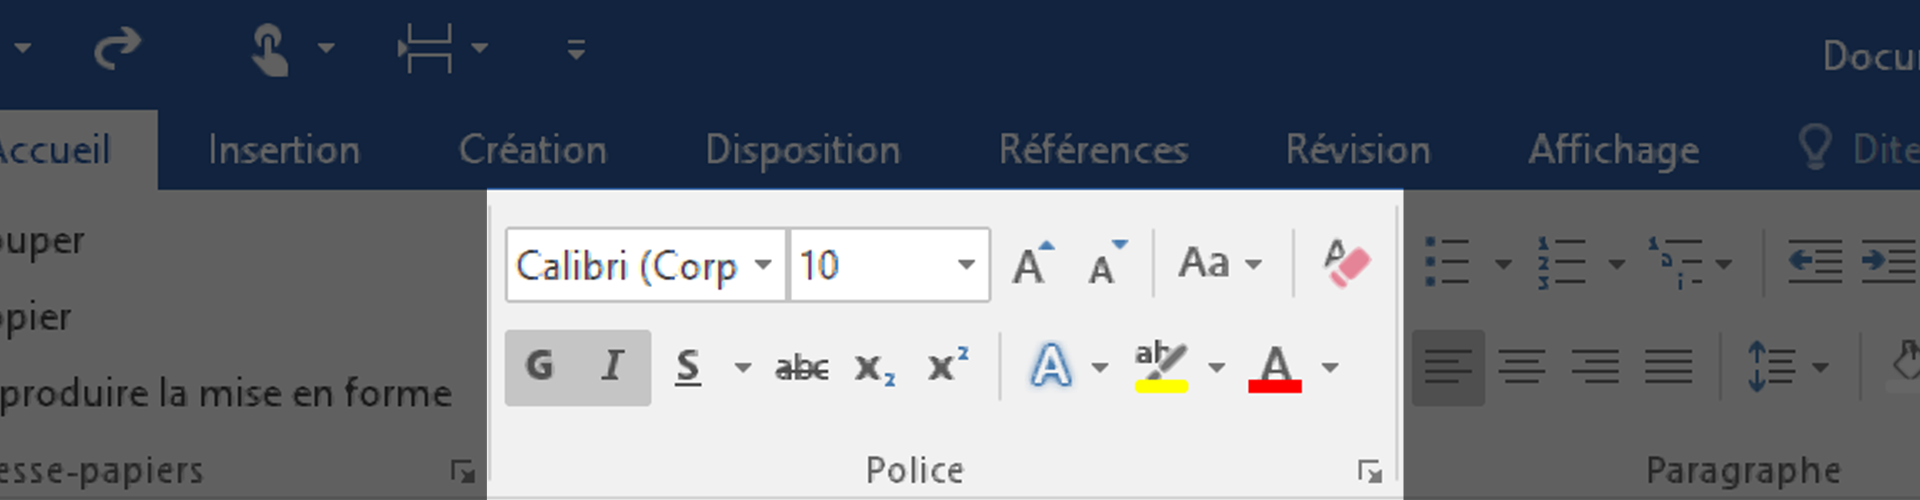The image size is (1920, 500).
Task: Click the Decrease Font Size icon
Action: [x=1107, y=264]
